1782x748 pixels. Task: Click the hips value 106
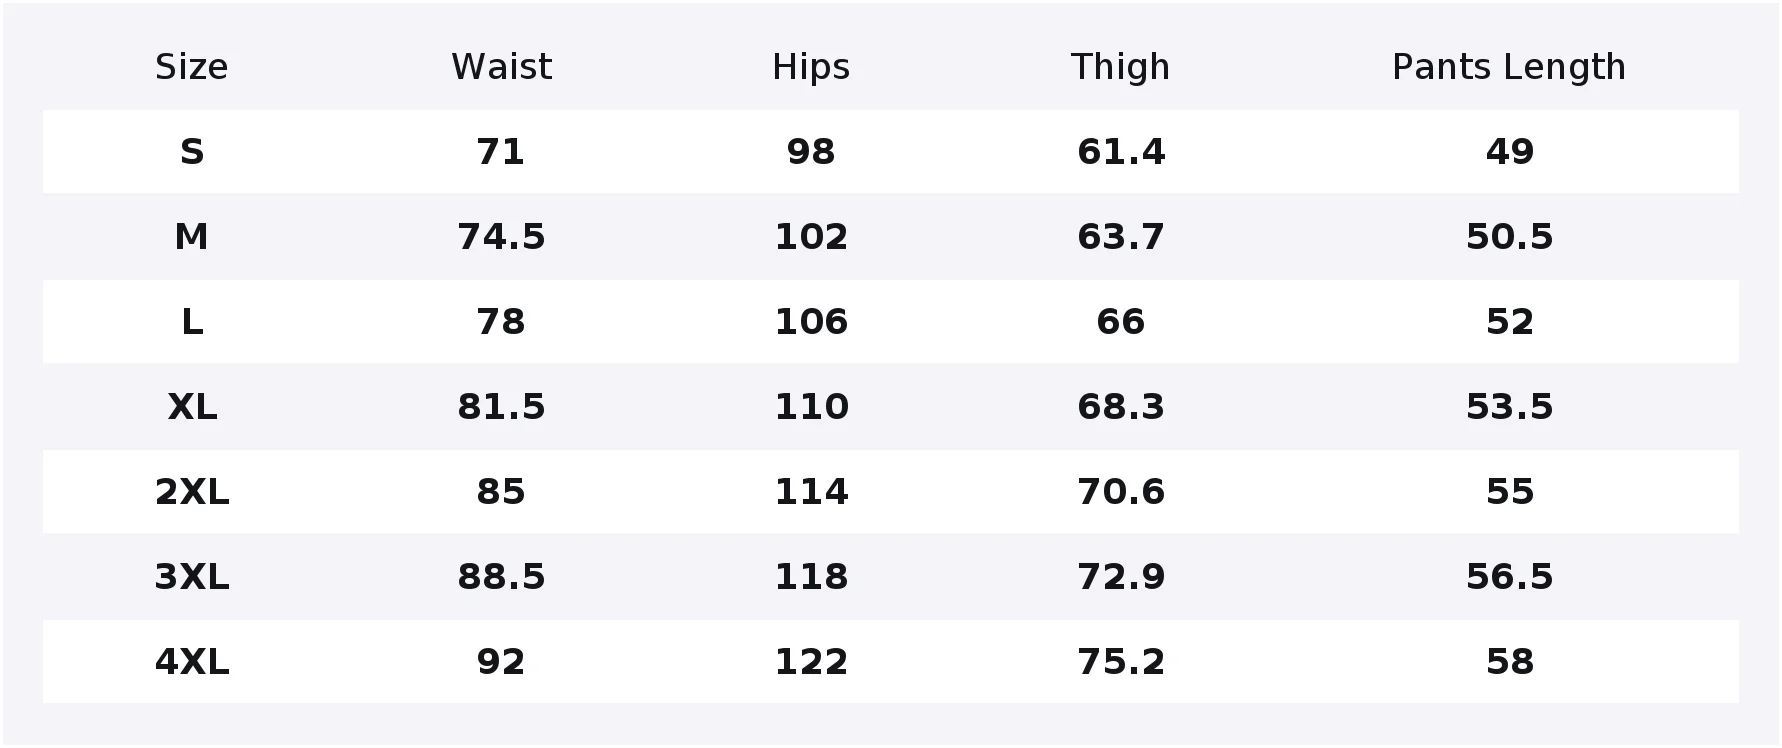coord(811,322)
